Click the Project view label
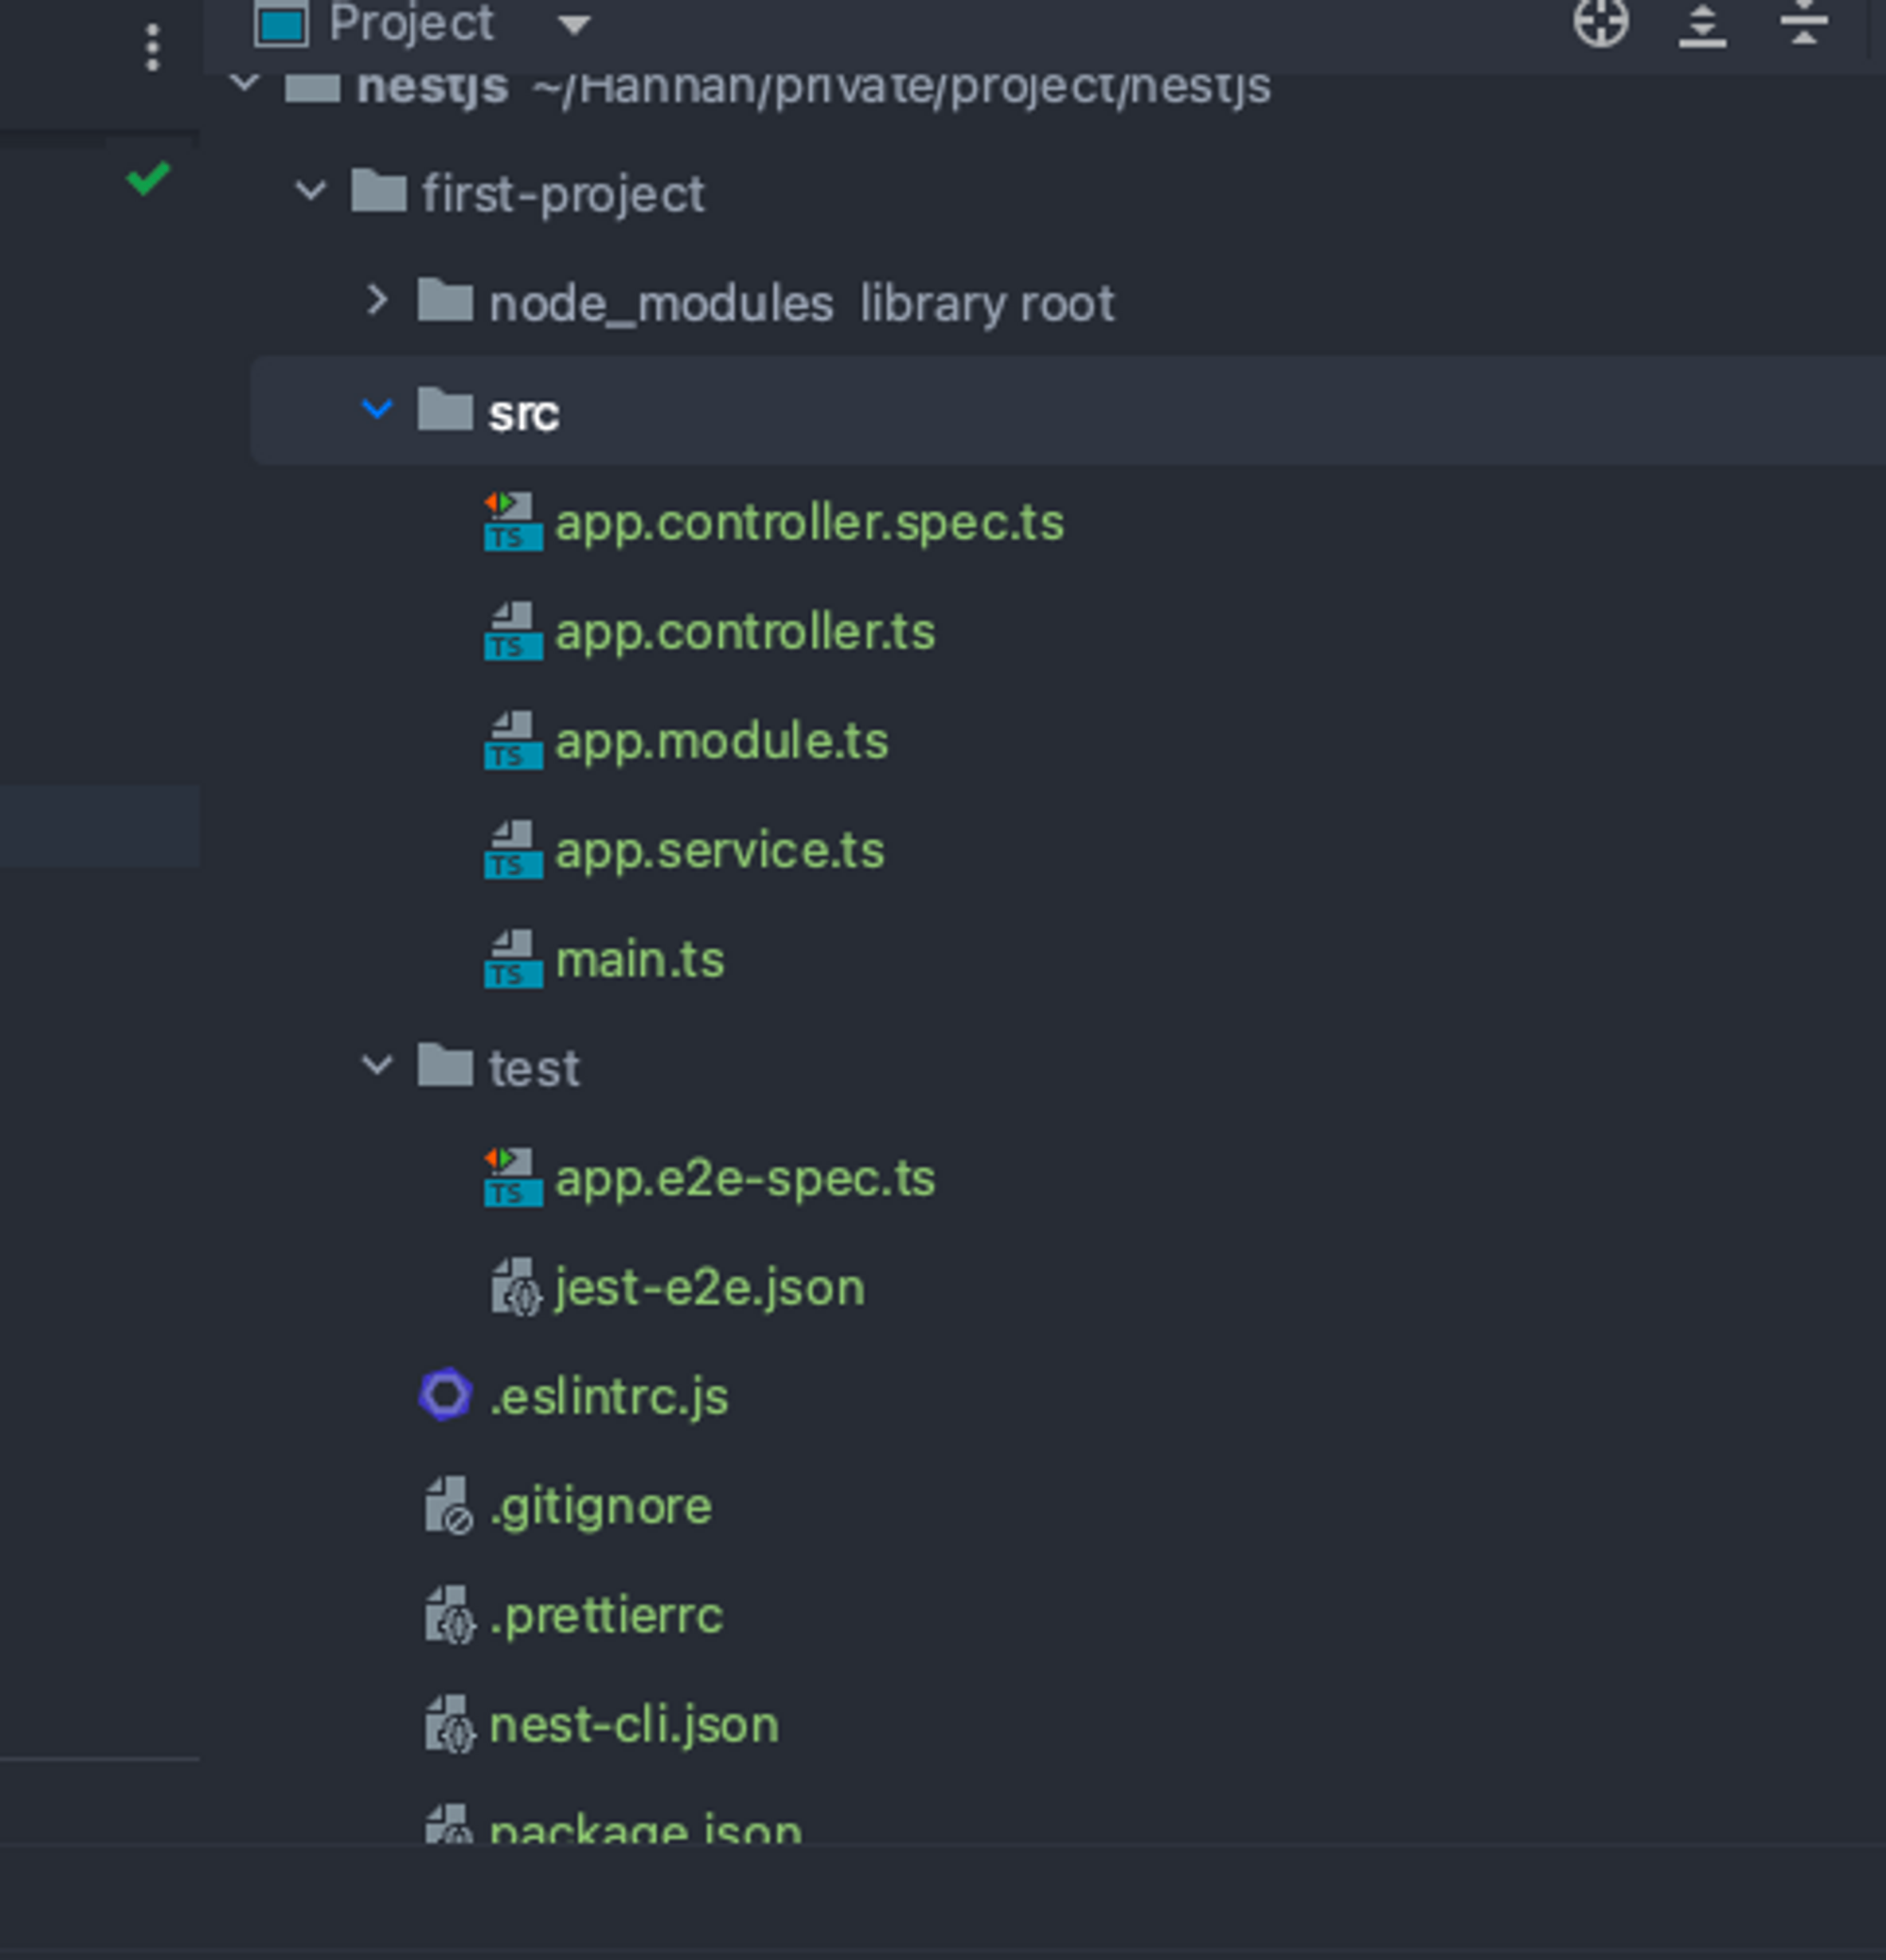 click(411, 23)
